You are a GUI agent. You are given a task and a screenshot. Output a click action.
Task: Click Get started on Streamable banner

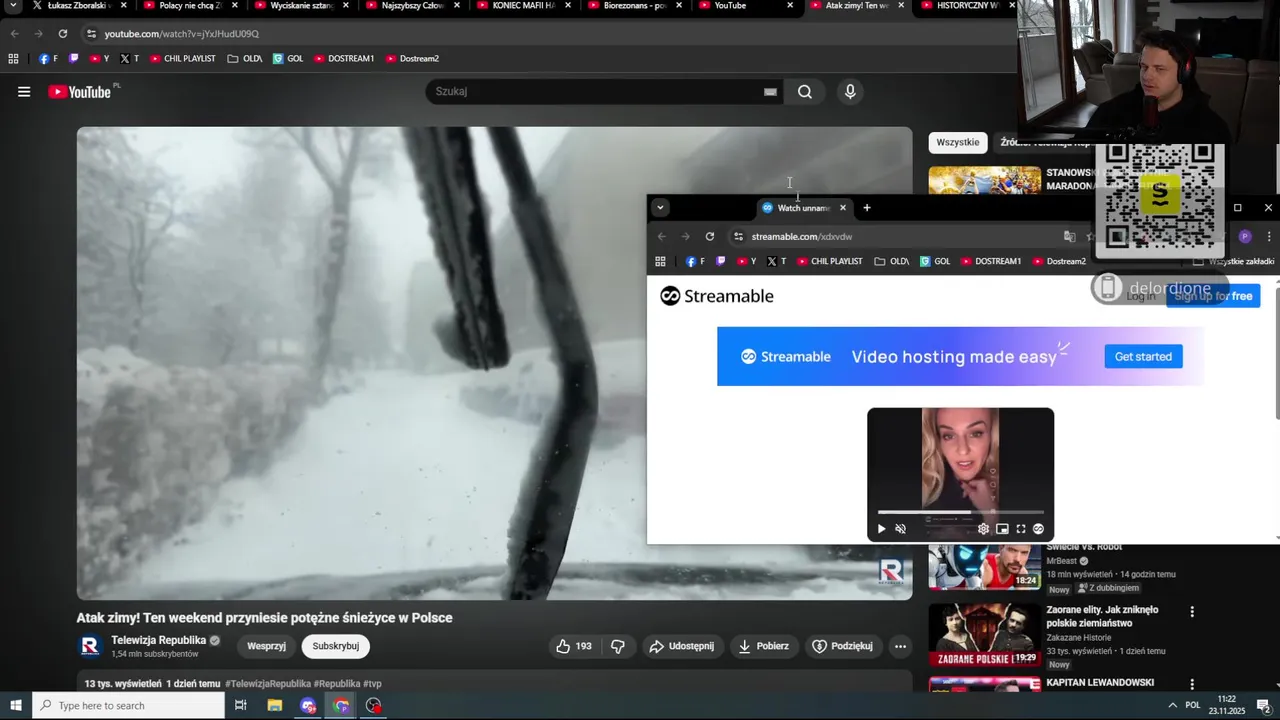[1143, 357]
